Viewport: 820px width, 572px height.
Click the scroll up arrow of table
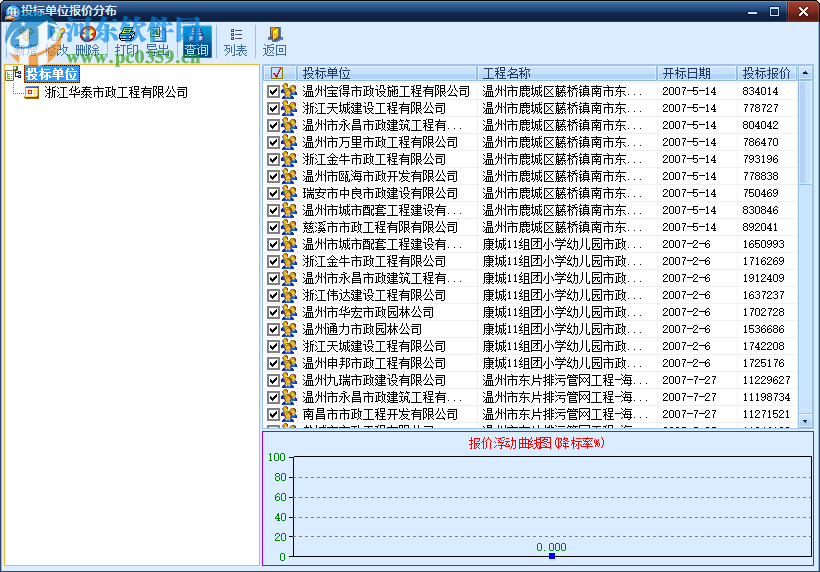click(x=805, y=73)
